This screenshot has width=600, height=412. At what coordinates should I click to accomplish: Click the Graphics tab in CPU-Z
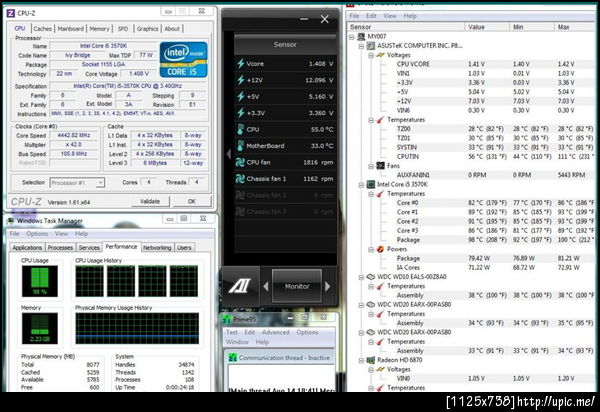(x=147, y=29)
